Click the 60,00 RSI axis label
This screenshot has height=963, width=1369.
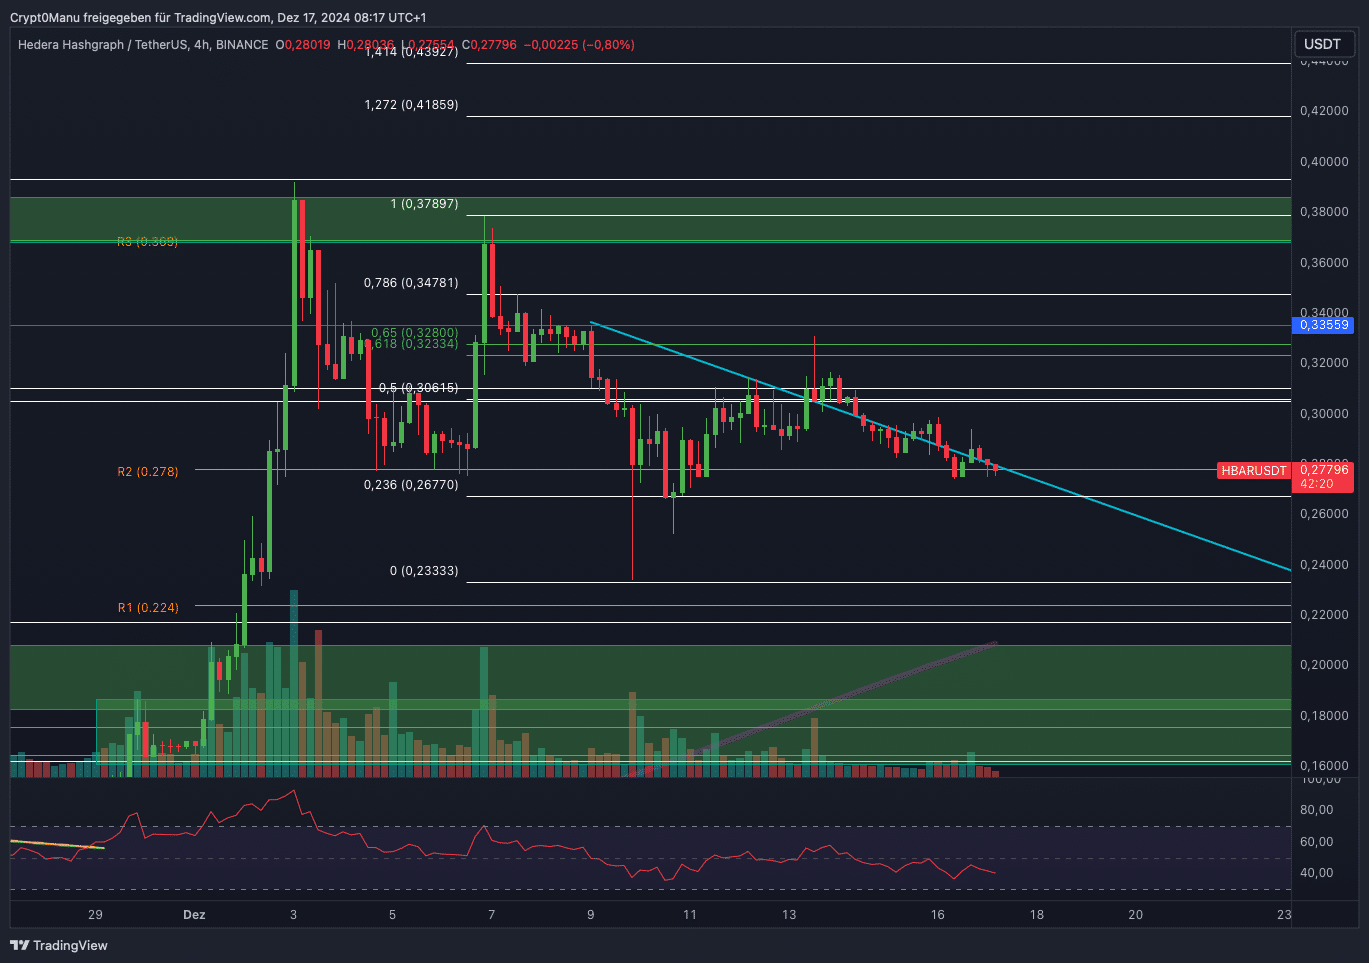(1317, 842)
